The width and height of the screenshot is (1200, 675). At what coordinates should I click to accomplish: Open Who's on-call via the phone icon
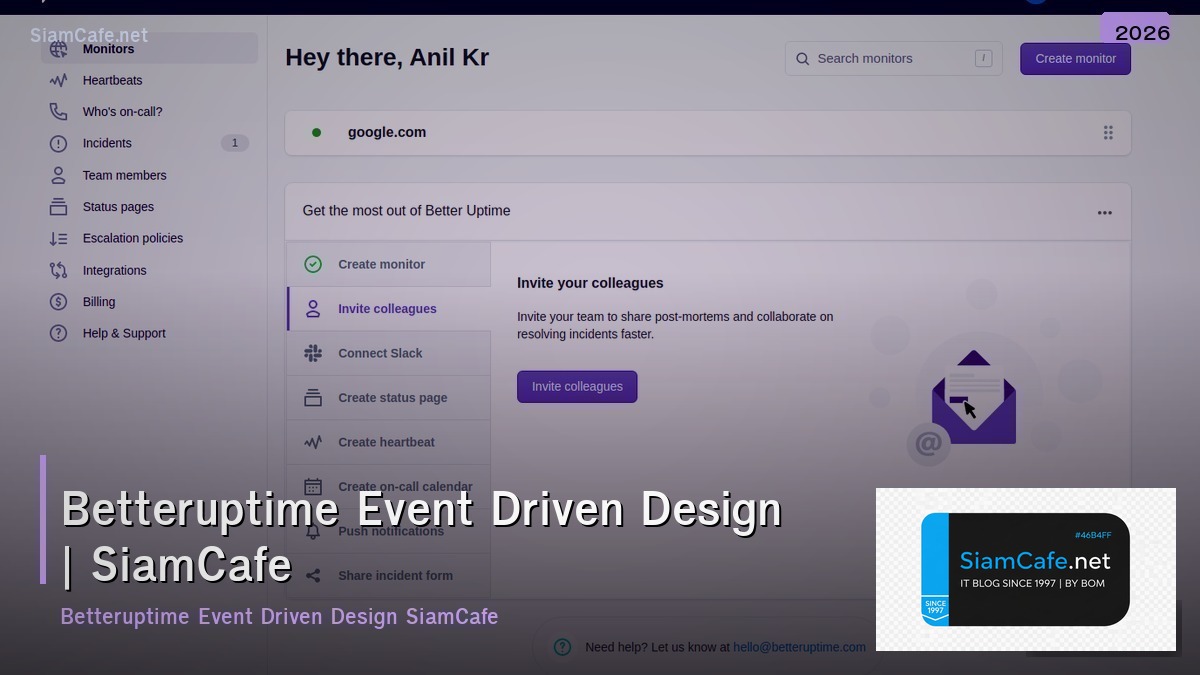tap(60, 111)
